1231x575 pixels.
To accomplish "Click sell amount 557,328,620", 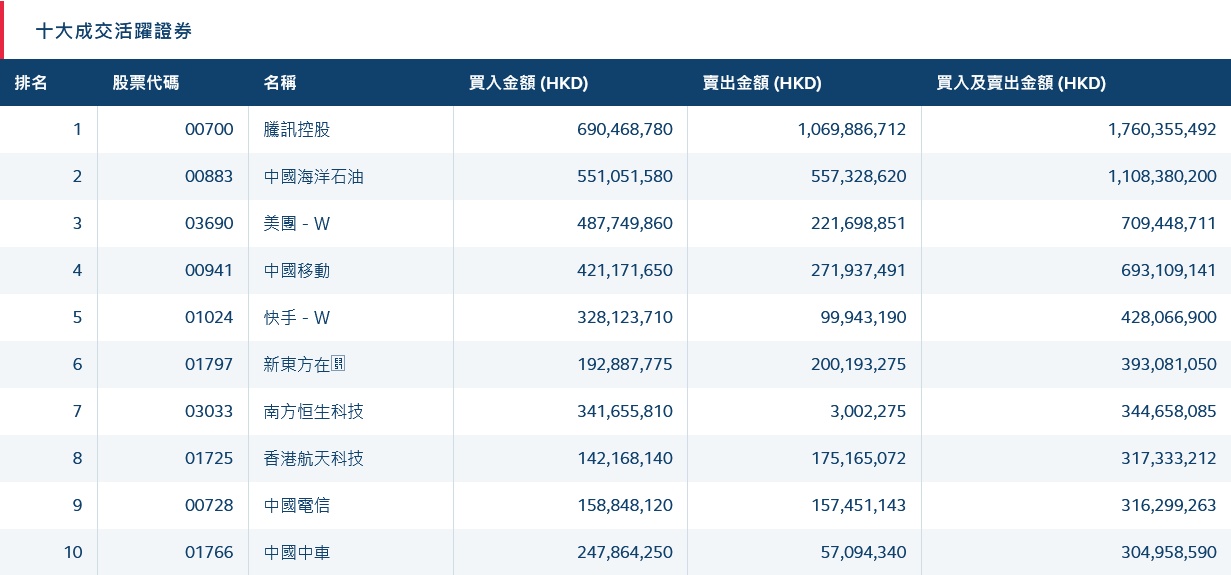I will pyautogui.click(x=859, y=176).
